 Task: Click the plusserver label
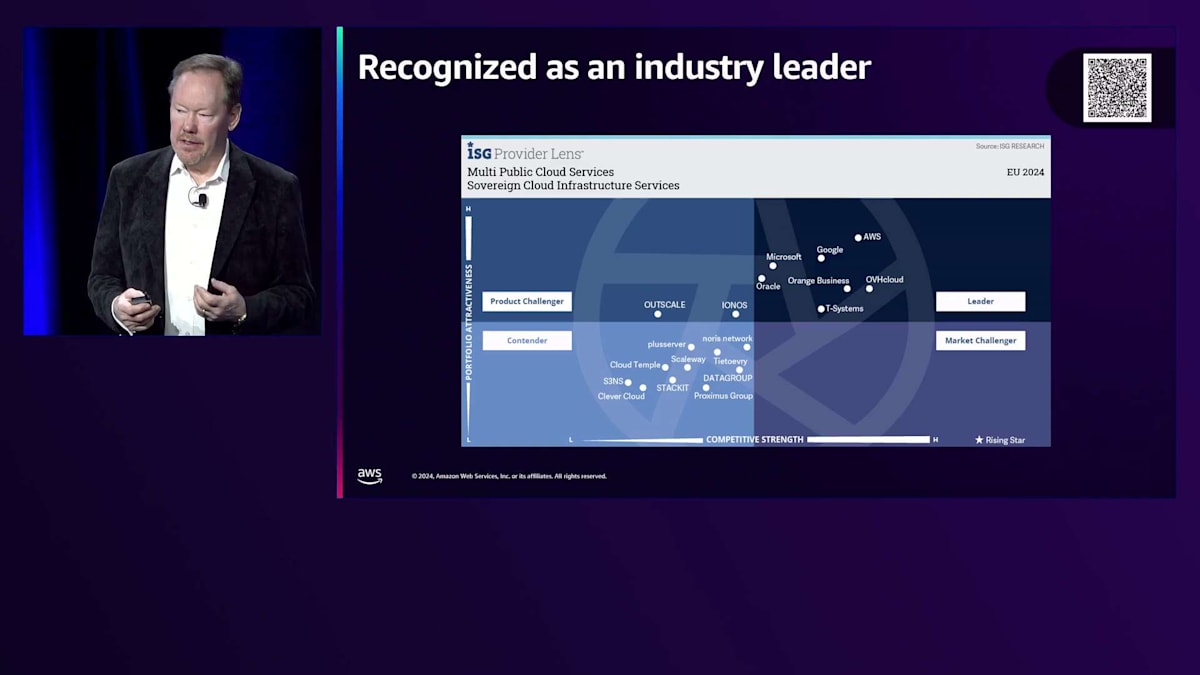[x=667, y=344]
